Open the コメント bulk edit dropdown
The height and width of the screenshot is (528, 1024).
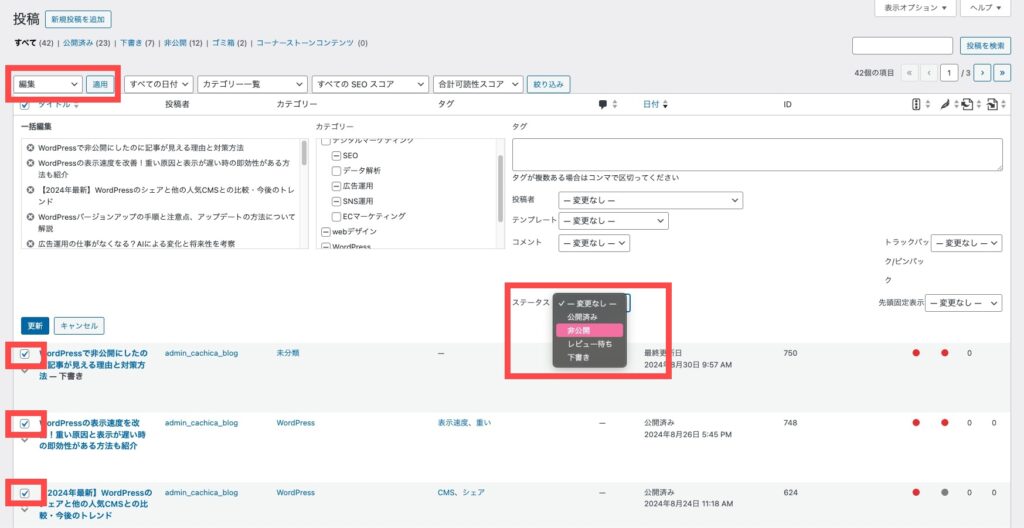coord(594,243)
